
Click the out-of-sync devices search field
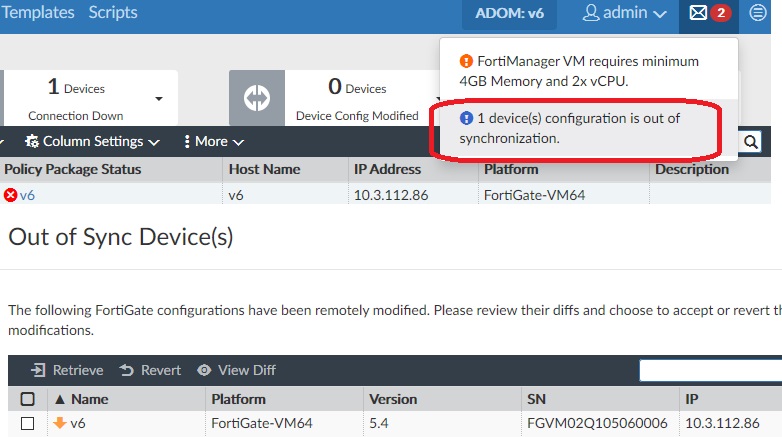pyautogui.click(x=710, y=370)
